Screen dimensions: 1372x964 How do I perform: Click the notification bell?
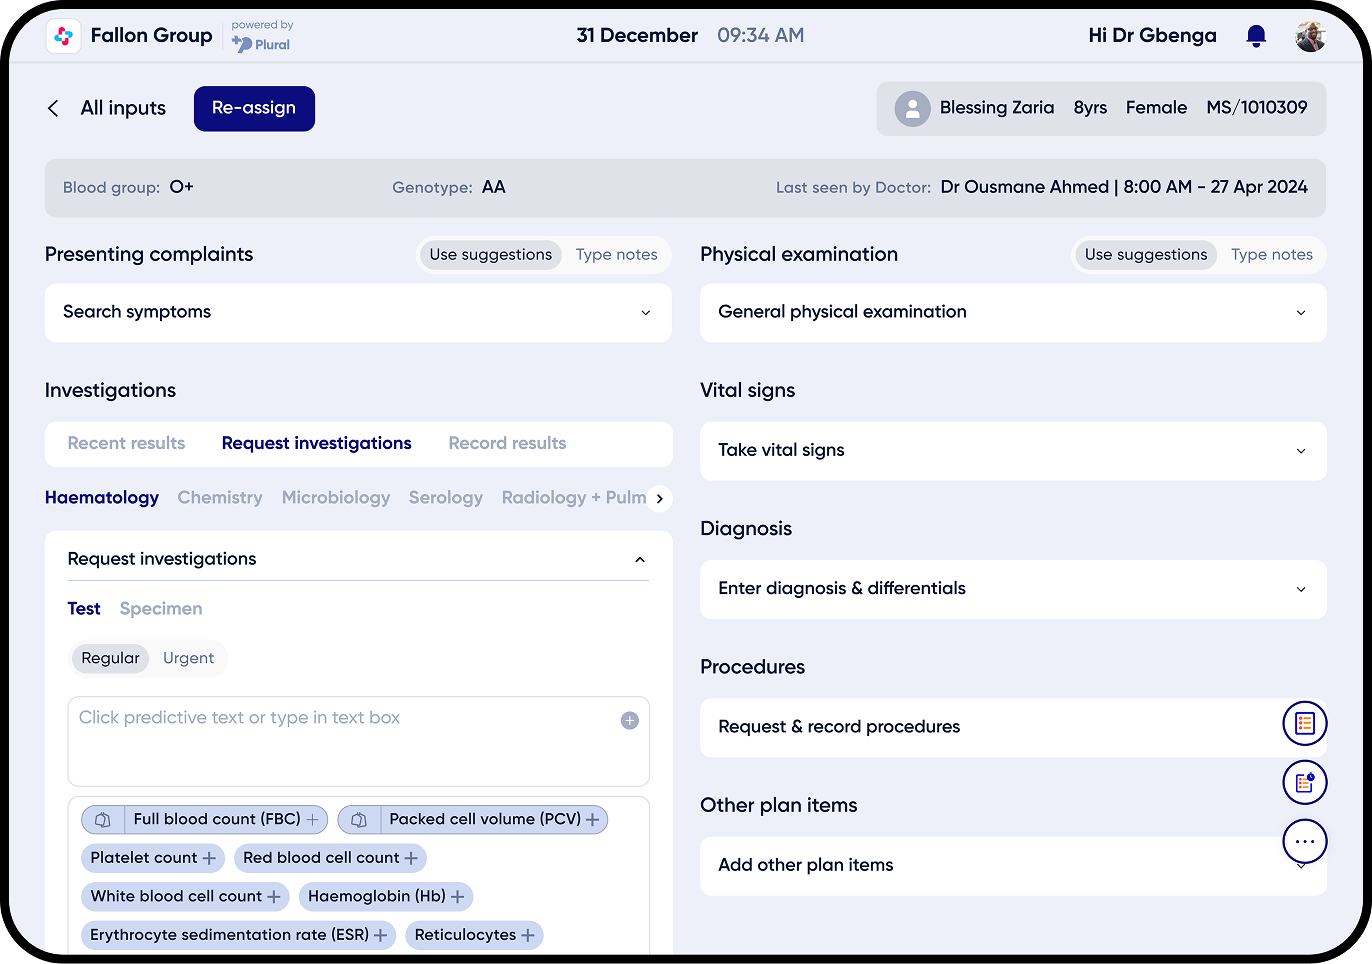click(1256, 35)
